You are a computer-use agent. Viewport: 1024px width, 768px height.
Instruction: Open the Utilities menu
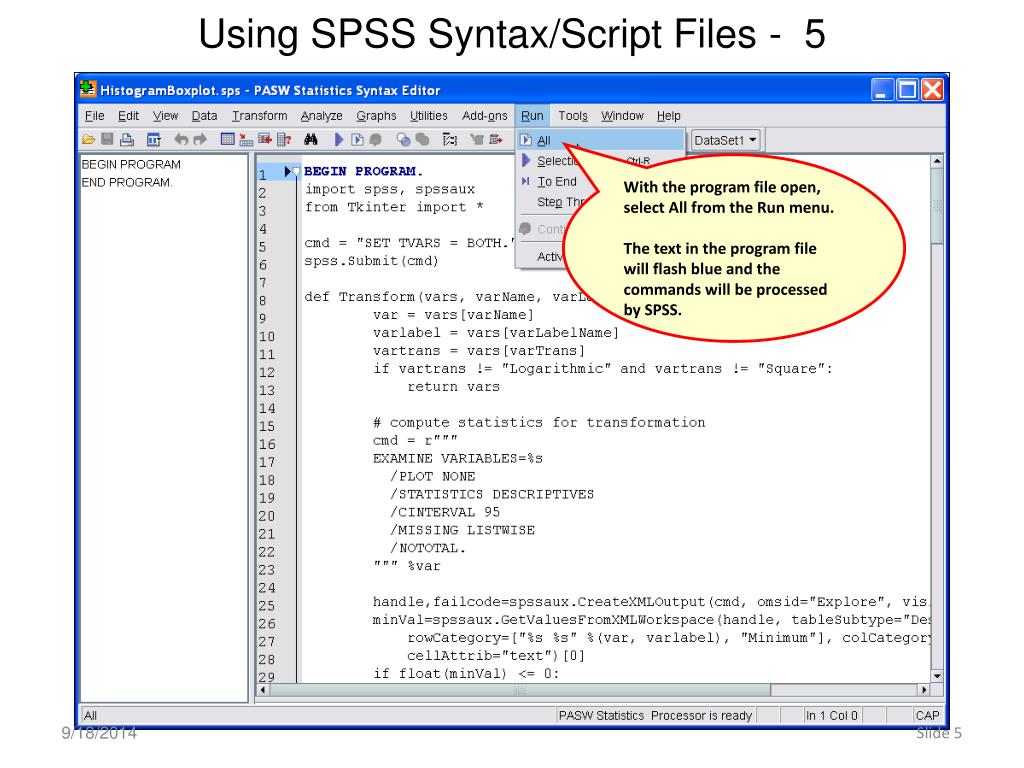[x=429, y=116]
